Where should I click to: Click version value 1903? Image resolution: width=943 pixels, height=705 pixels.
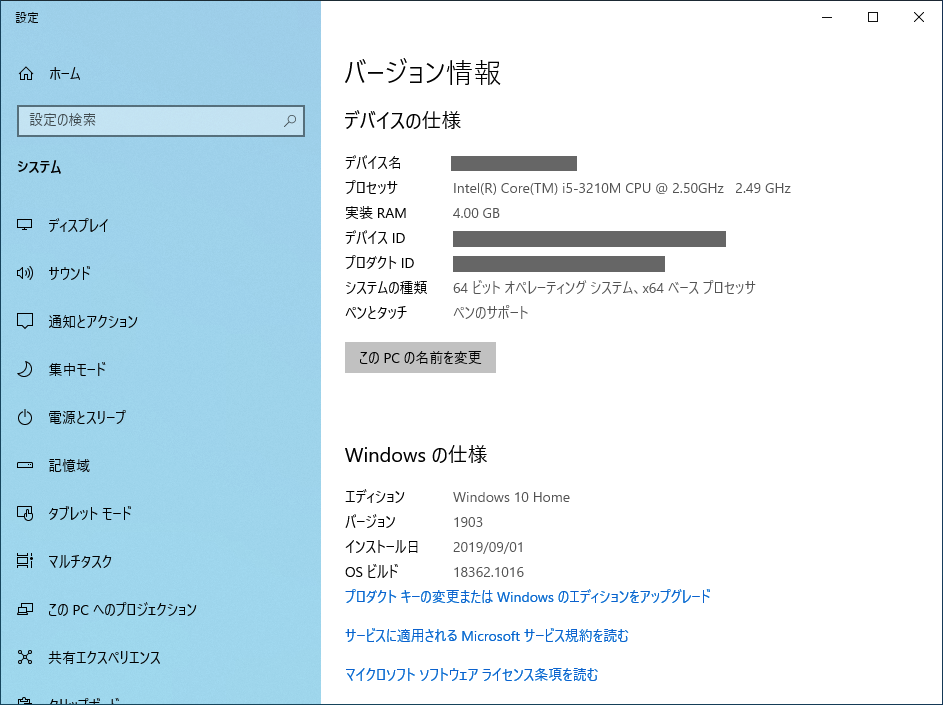click(x=467, y=522)
